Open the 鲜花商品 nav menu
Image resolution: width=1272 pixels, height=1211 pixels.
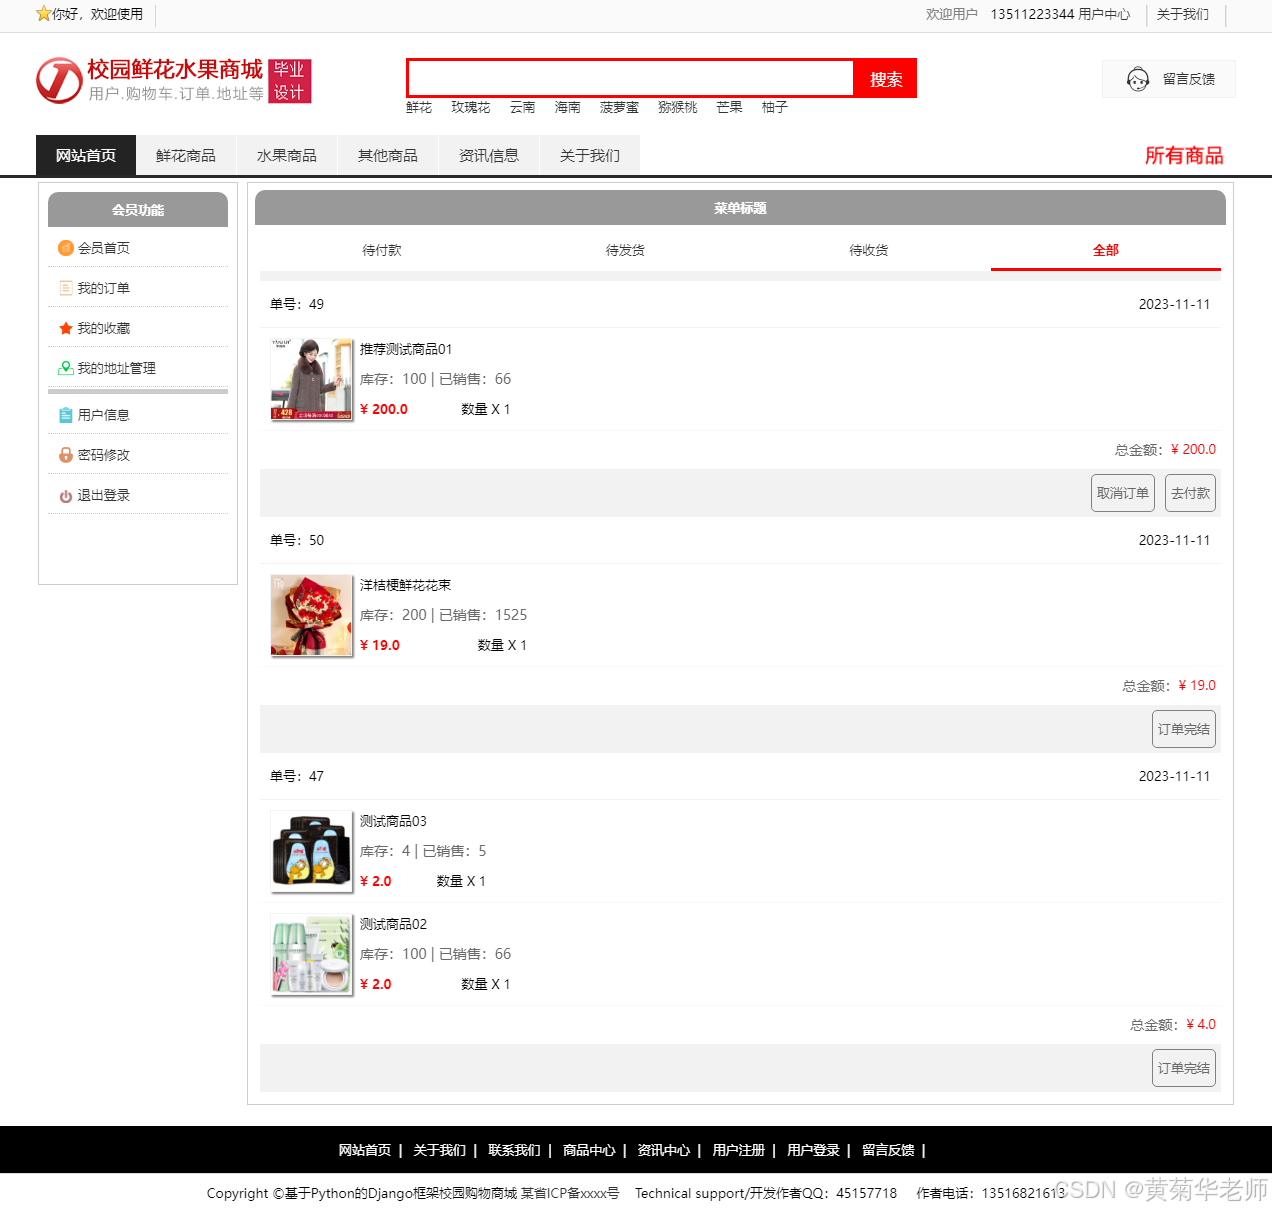coord(186,156)
